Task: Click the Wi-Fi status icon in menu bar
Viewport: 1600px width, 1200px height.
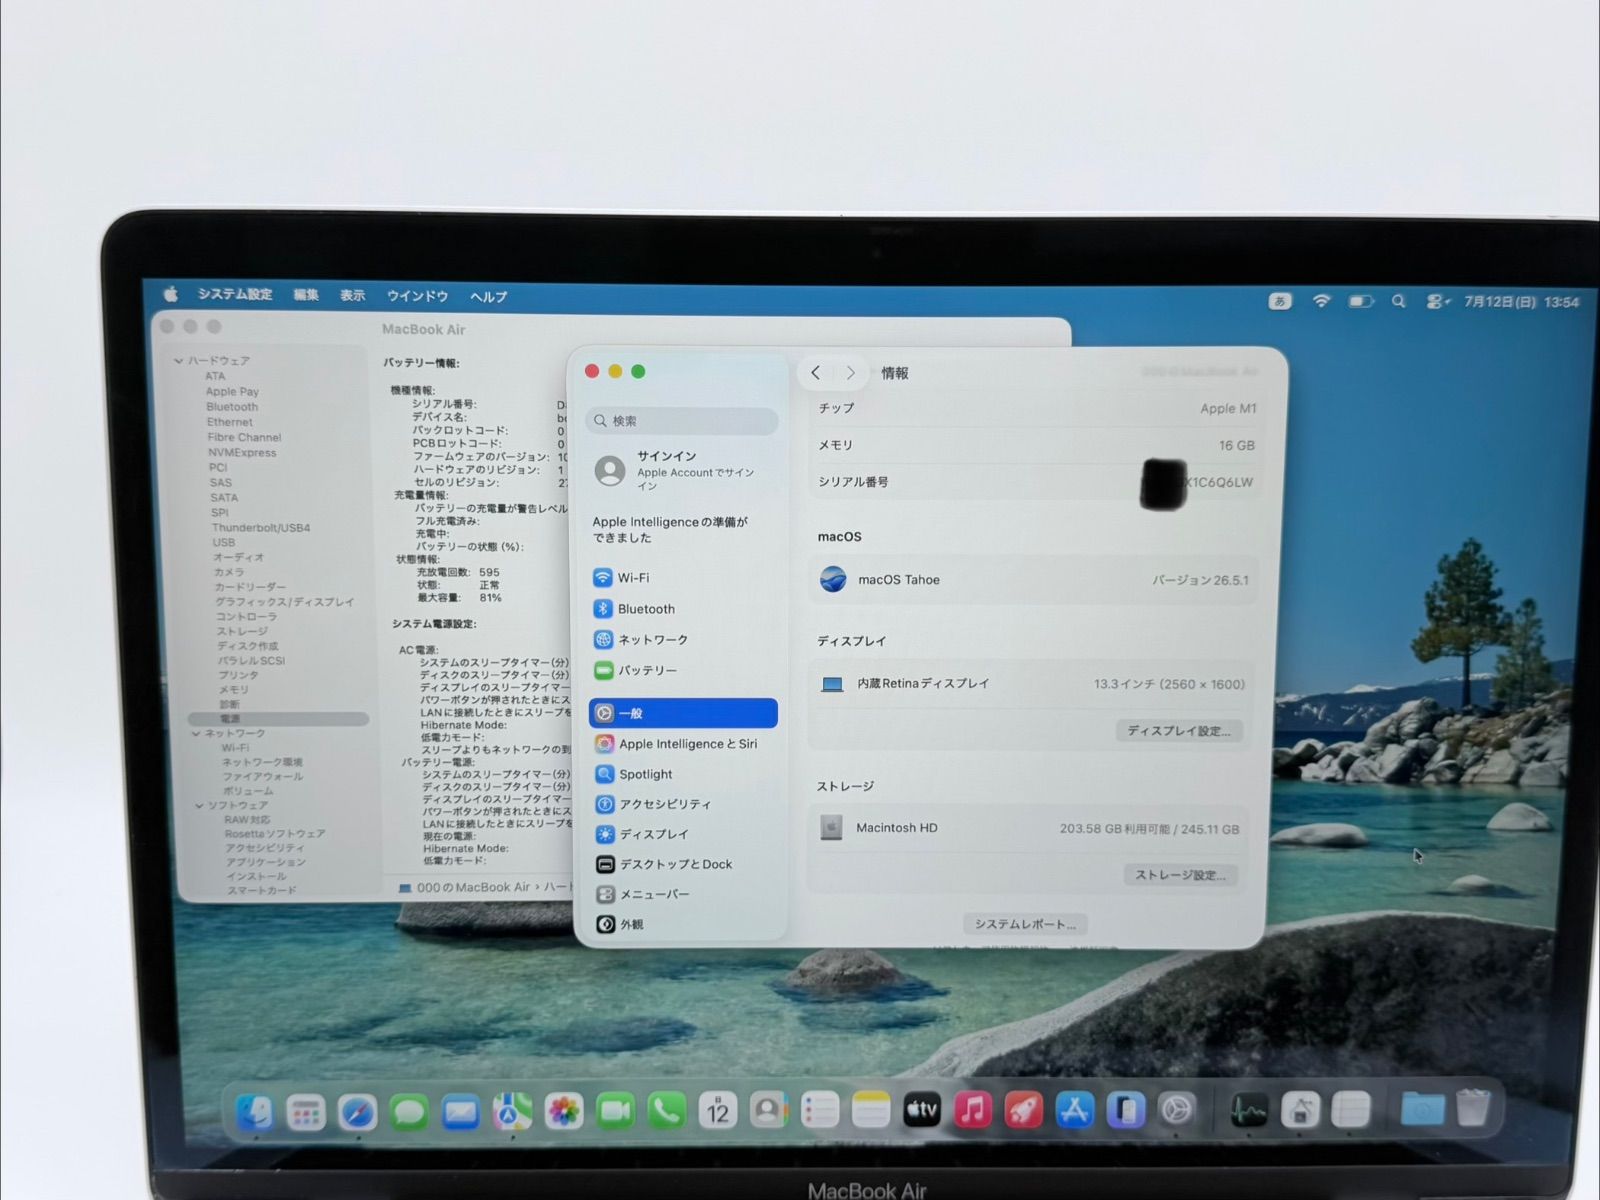Action: 1321,300
